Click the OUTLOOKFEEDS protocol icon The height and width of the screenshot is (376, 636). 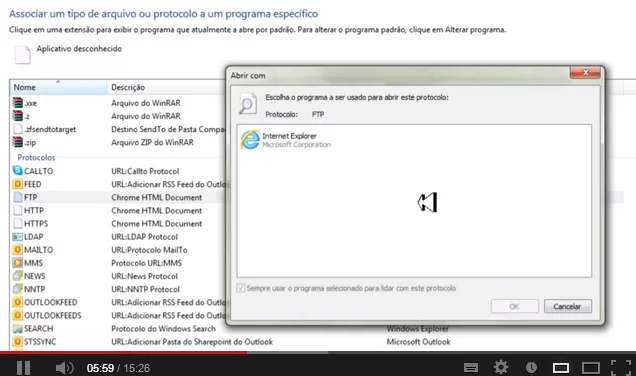[x=17, y=315]
